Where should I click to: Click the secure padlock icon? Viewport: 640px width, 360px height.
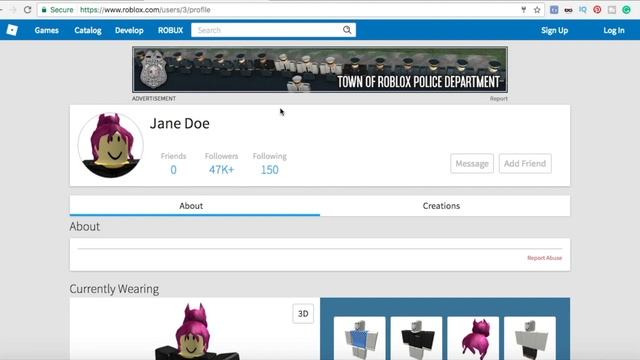click(x=44, y=9)
